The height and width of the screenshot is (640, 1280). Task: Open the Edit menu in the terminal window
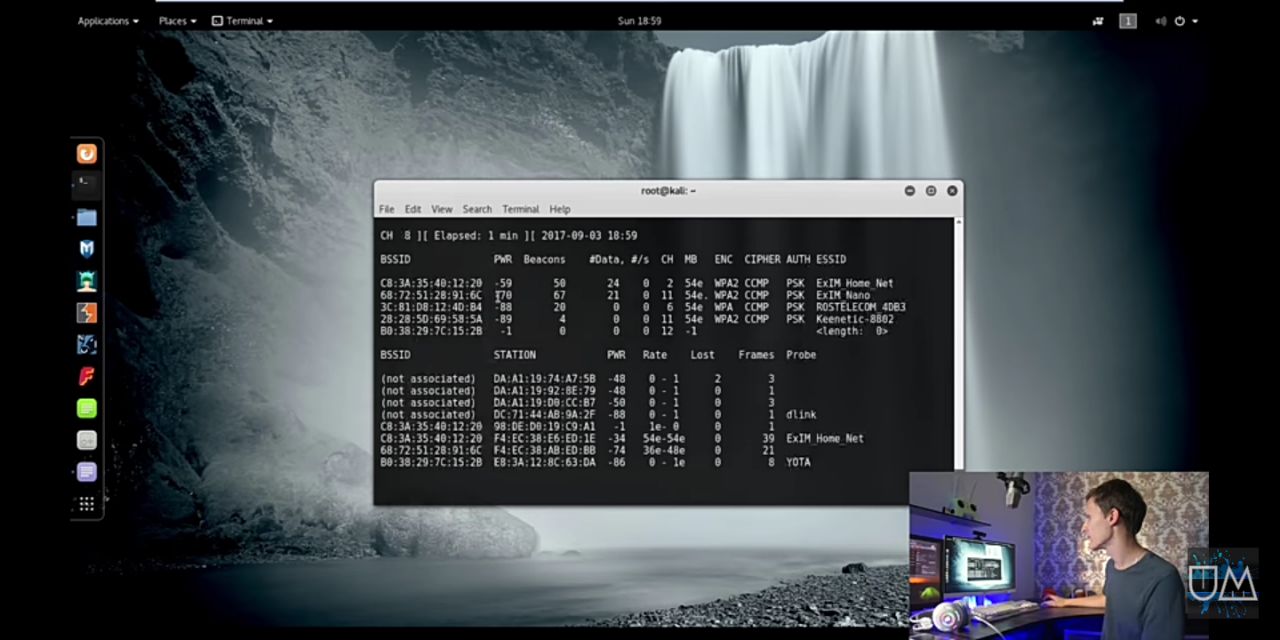tap(413, 209)
